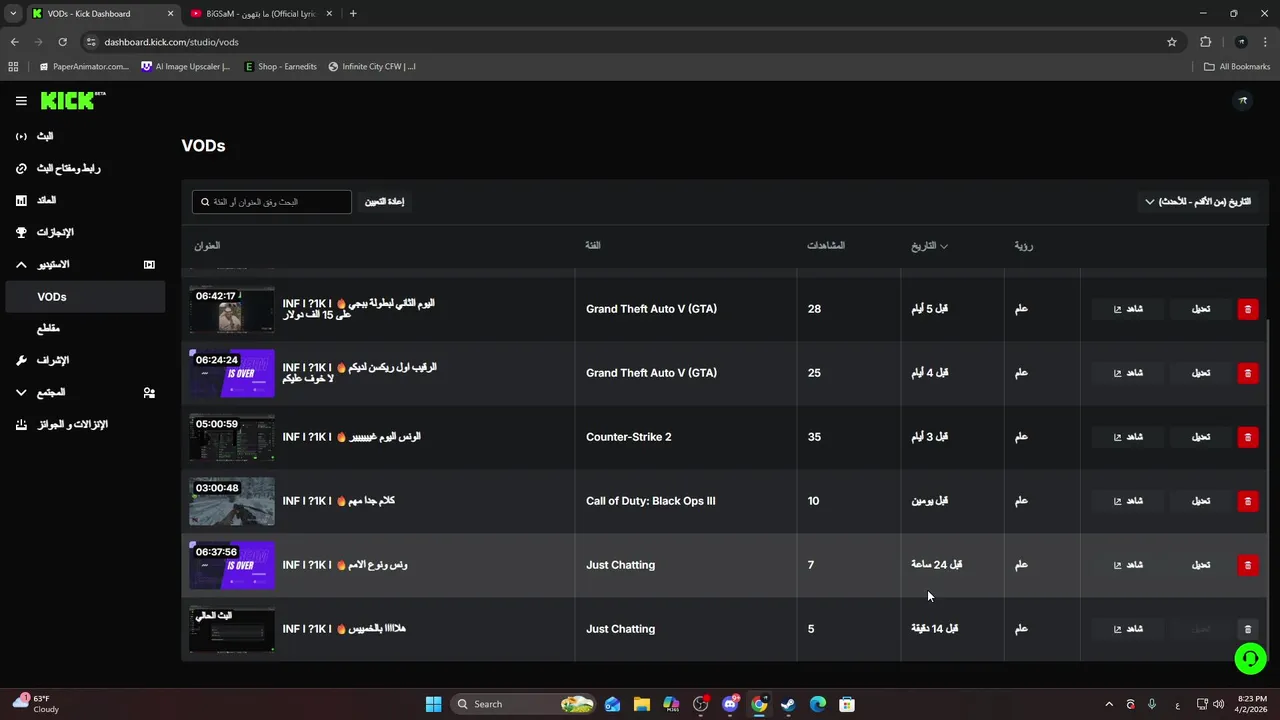This screenshot has height=720, width=1280.
Task: Open the tab search dropdown arrow at the tab strip's left end
Action: [x=12, y=14]
